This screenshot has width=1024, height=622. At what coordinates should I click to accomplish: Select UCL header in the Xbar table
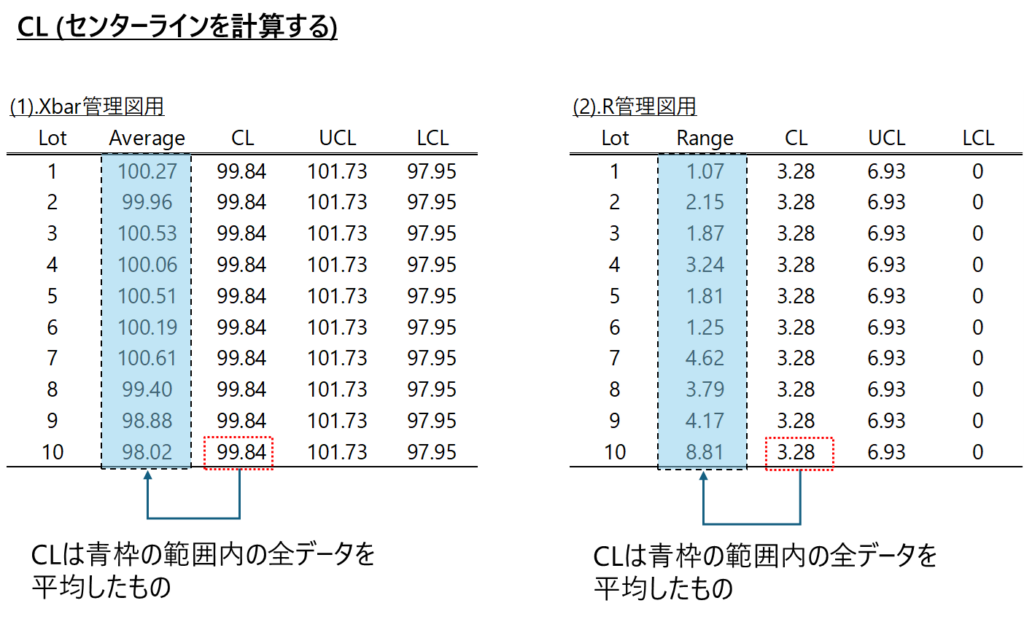tap(337, 138)
